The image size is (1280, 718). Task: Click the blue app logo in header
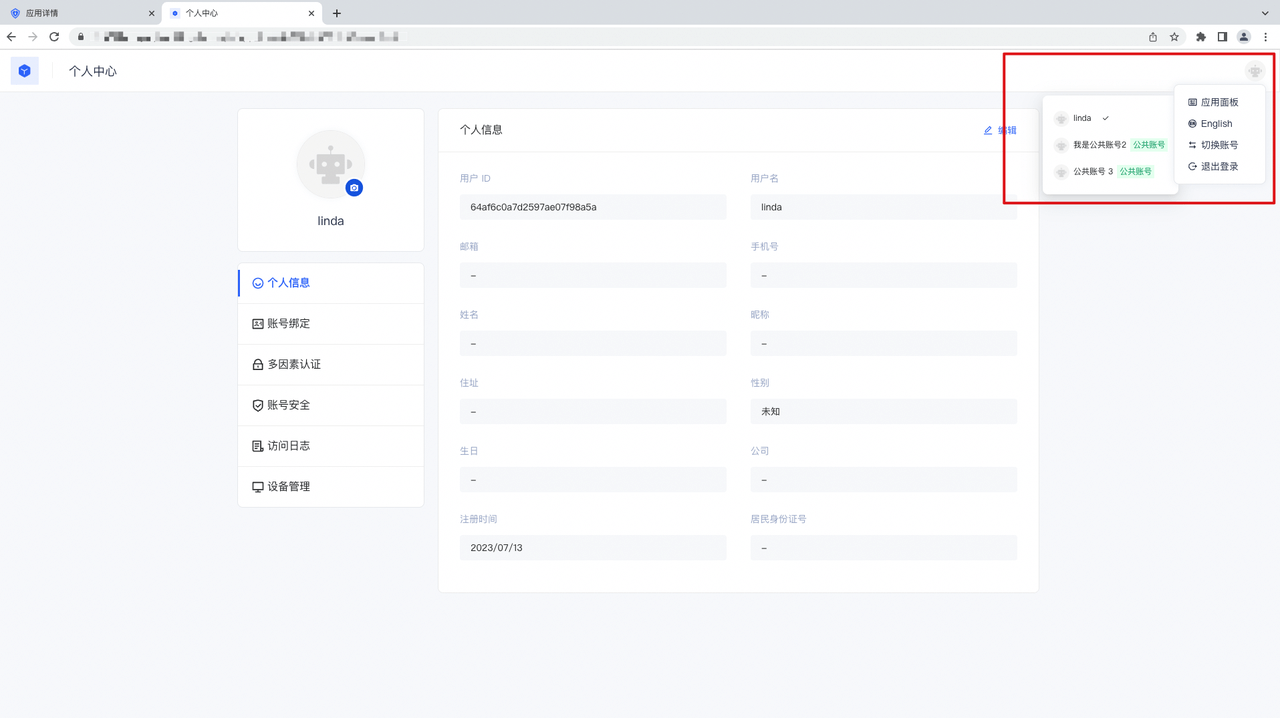(x=25, y=71)
